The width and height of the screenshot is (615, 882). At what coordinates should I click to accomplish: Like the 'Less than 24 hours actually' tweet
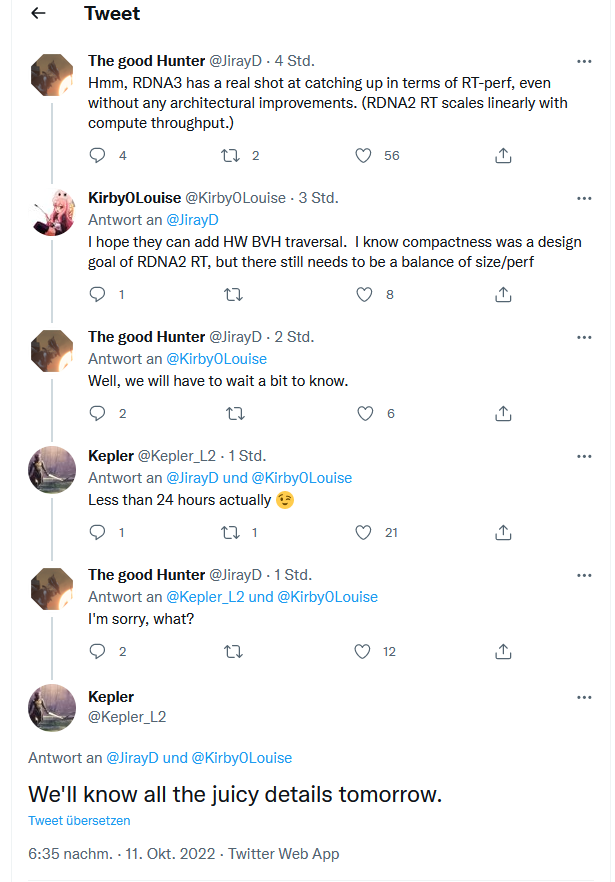[x=363, y=532]
